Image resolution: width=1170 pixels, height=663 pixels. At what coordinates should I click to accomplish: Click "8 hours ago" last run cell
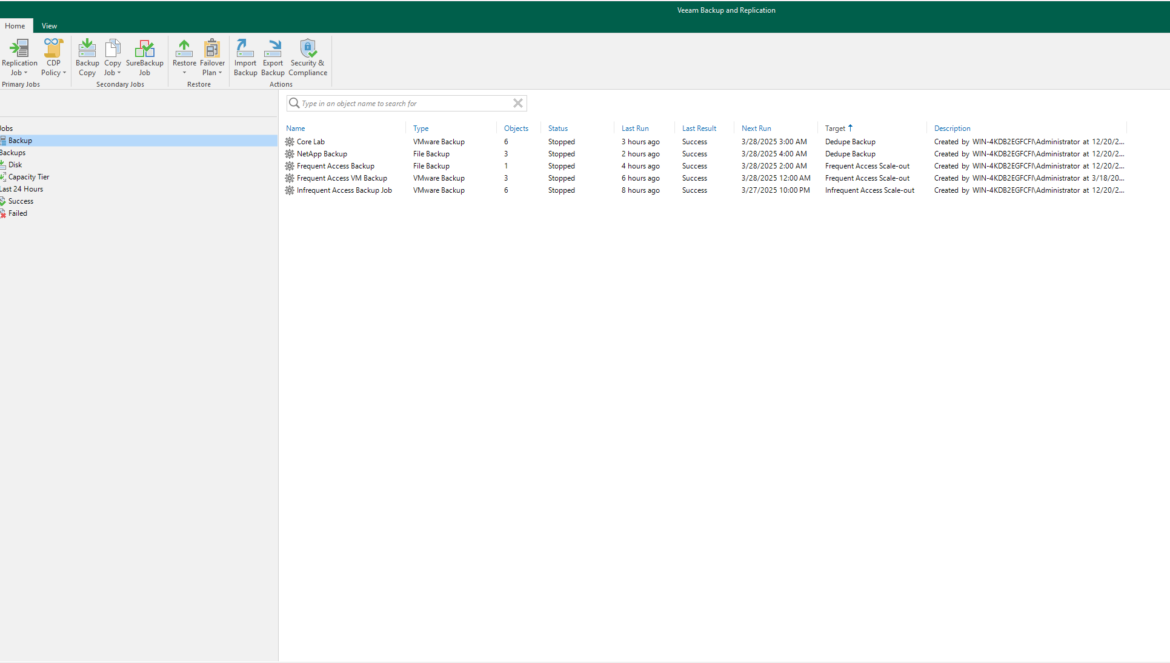(640, 190)
